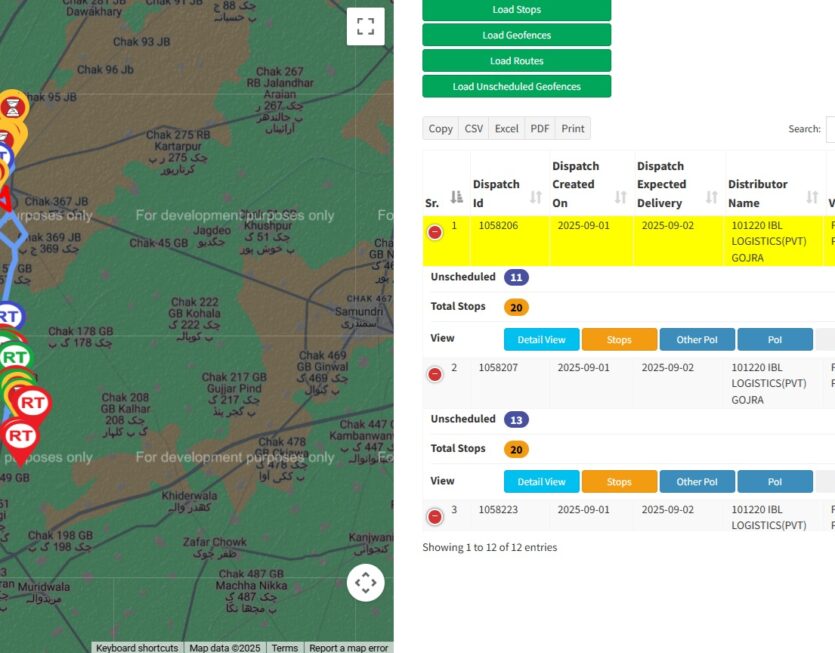Click the lowest red RT map pin
This screenshot has height=653, width=835.
coord(19,437)
